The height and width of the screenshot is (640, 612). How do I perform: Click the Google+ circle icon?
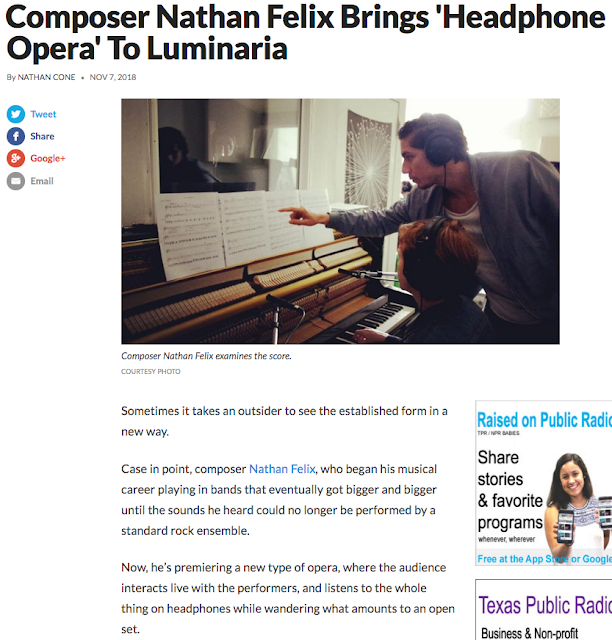[16, 158]
